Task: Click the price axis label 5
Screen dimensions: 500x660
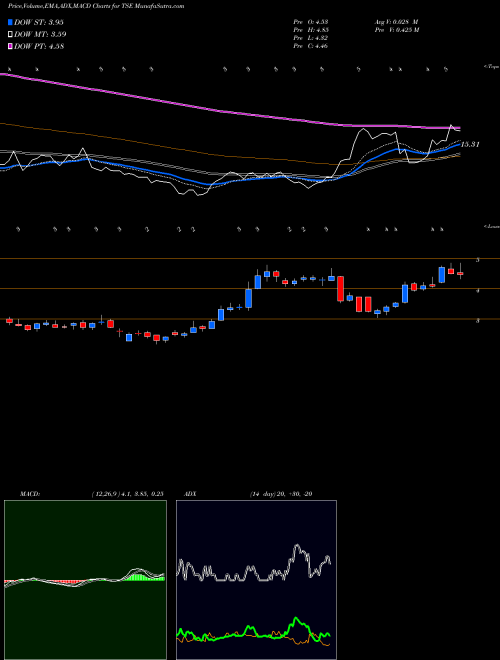Action: pos(478,261)
